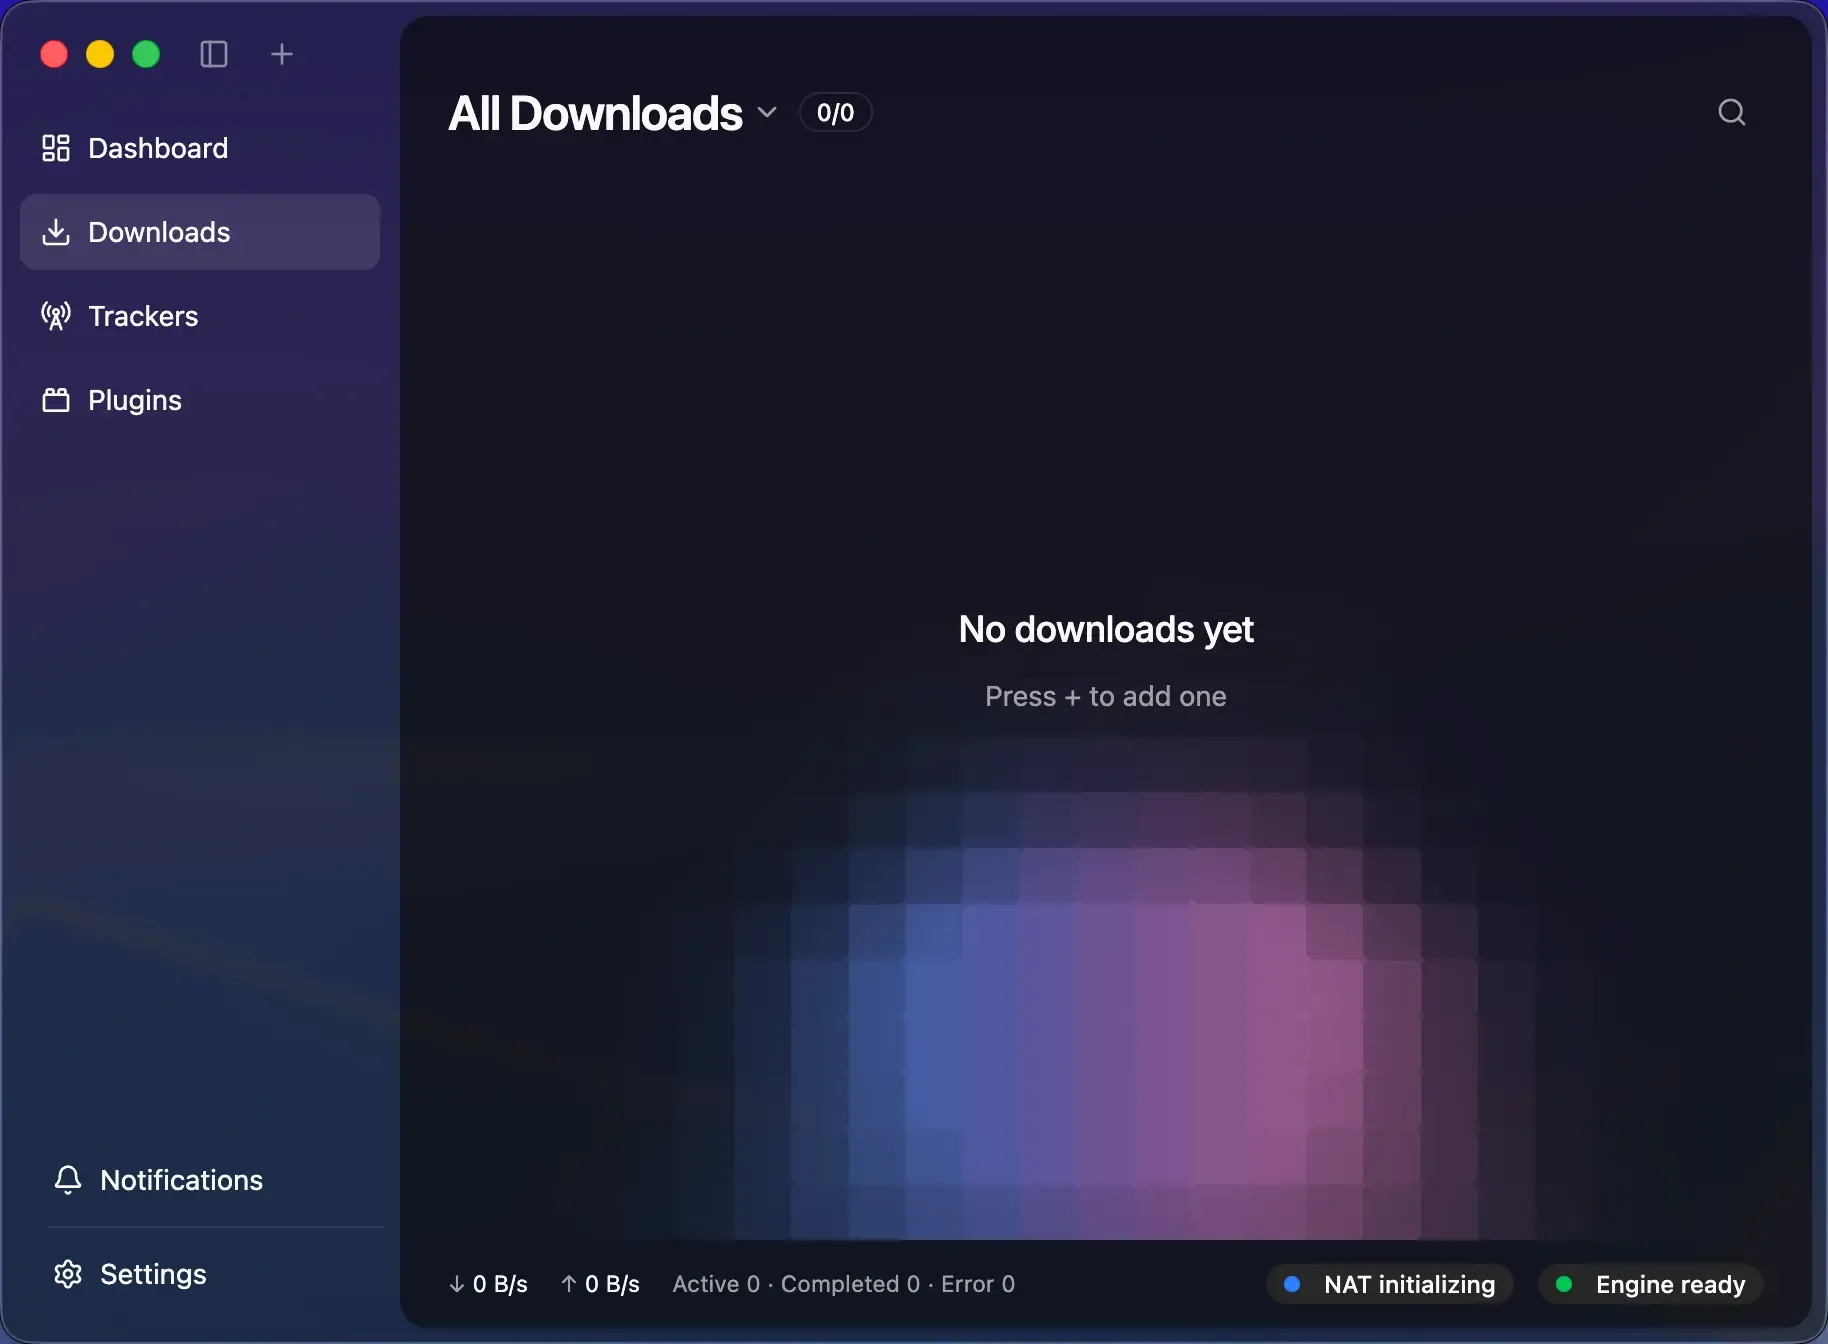The image size is (1828, 1344).
Task: Click the upload speed arrow icon
Action: (x=569, y=1284)
